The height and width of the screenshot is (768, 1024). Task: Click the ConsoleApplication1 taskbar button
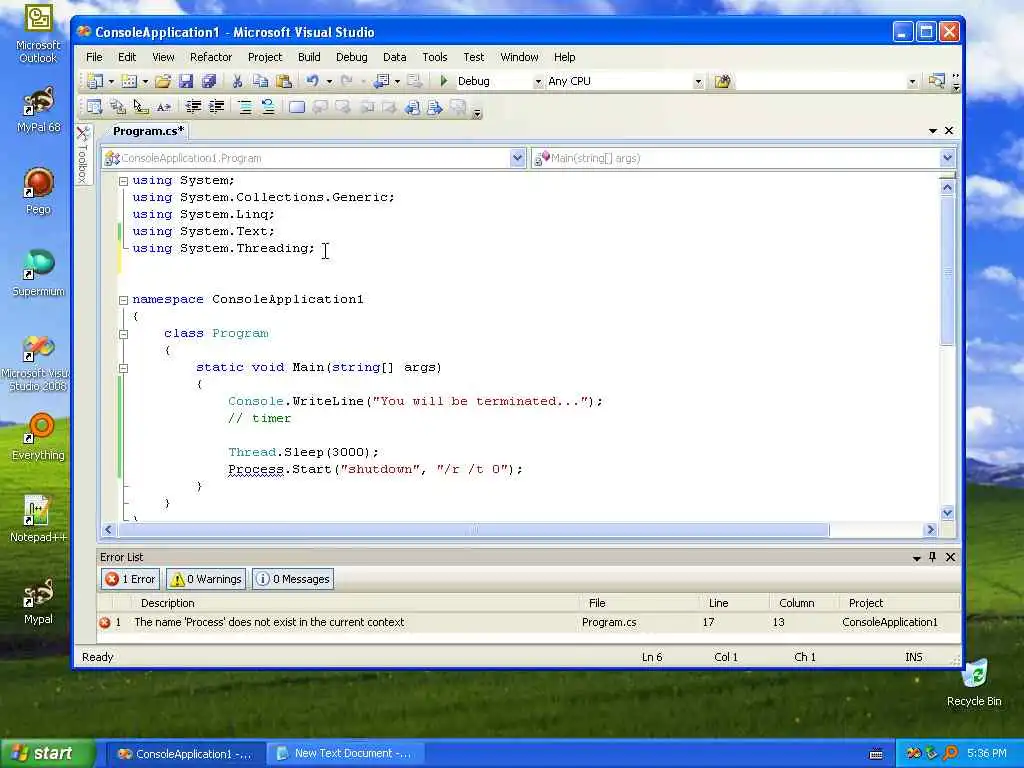click(185, 754)
